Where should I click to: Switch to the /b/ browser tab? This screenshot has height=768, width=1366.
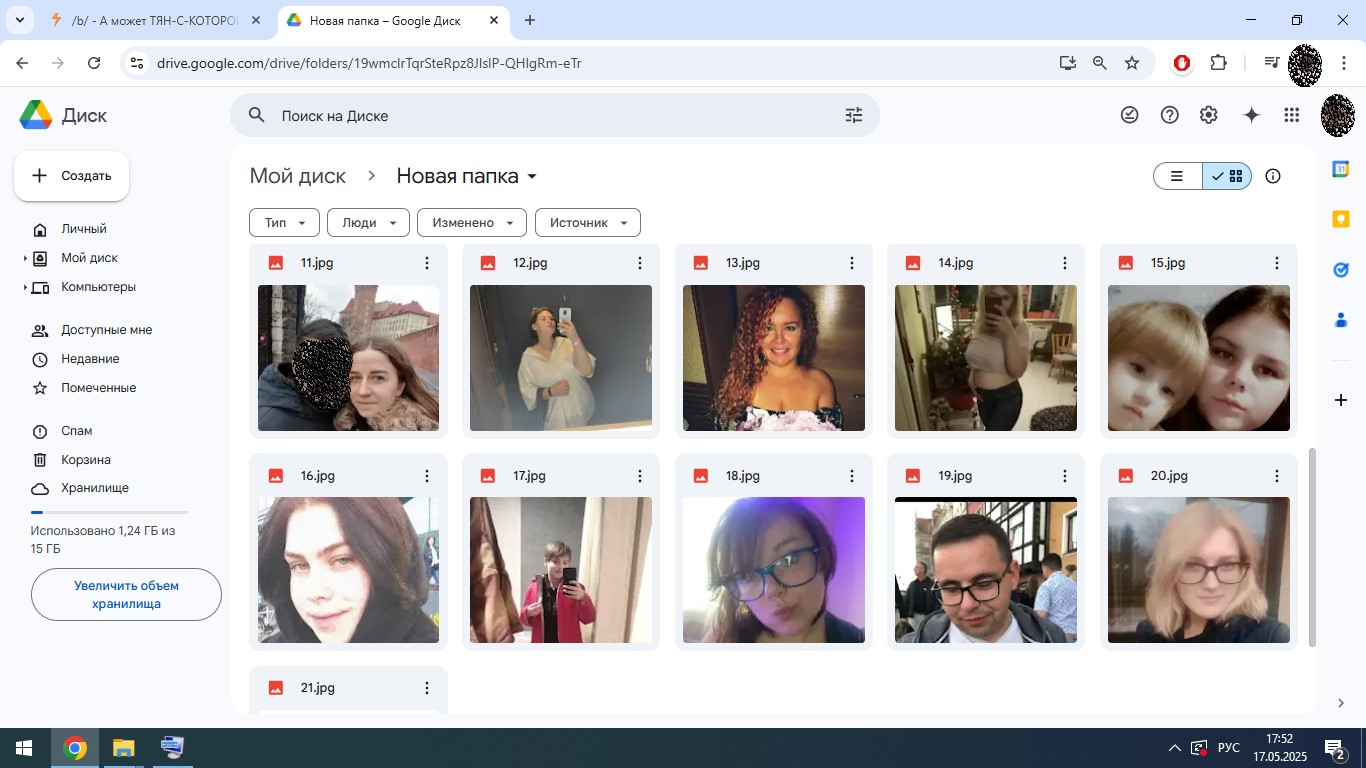155,20
